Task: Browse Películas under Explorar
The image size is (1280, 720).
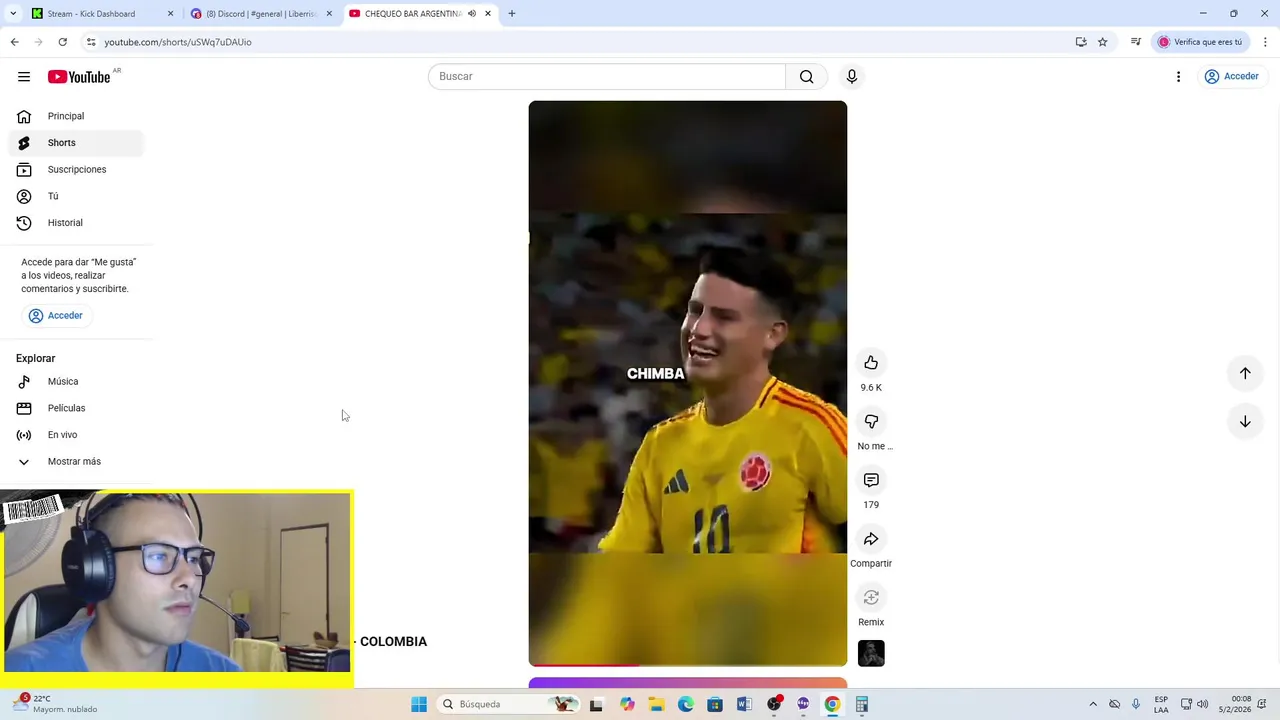Action: [x=76, y=408]
